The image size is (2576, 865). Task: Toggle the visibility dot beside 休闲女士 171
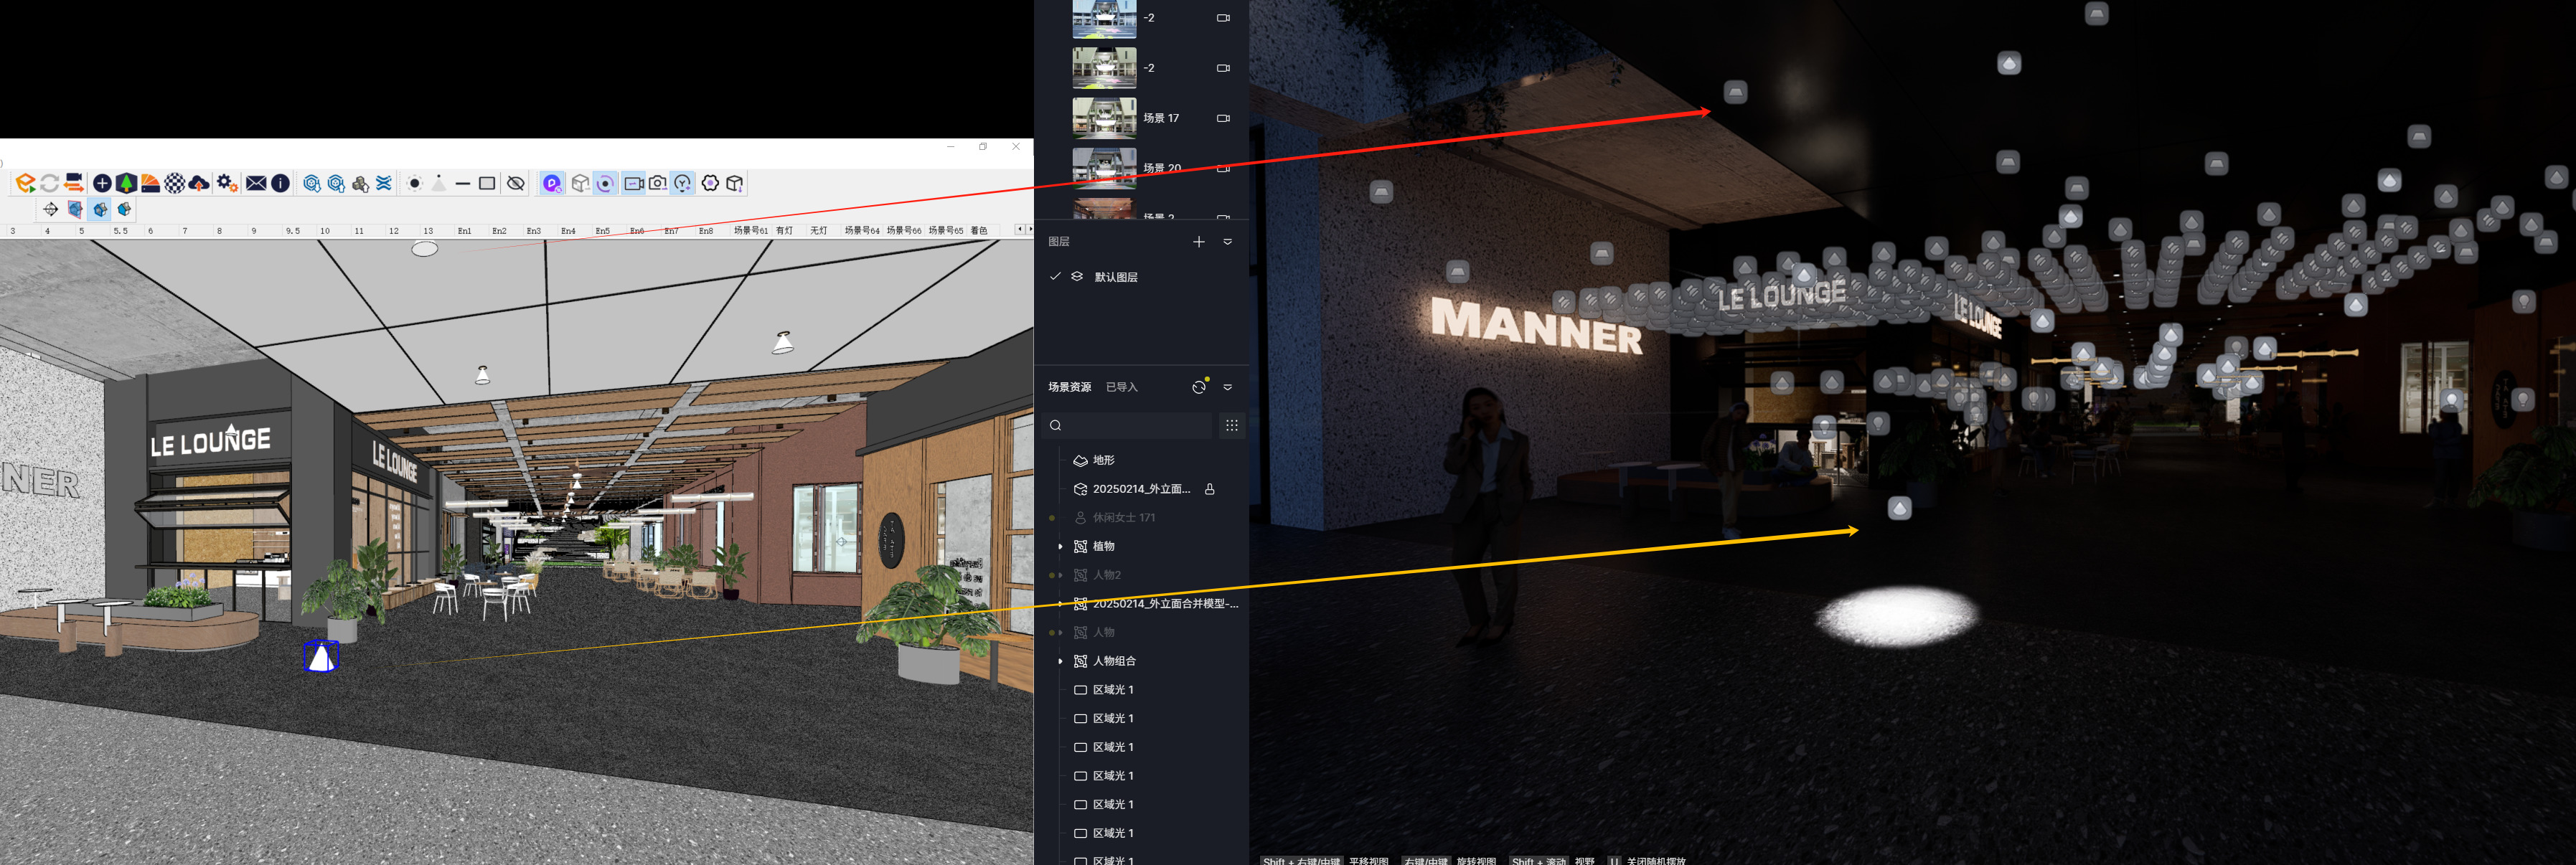tap(1052, 518)
